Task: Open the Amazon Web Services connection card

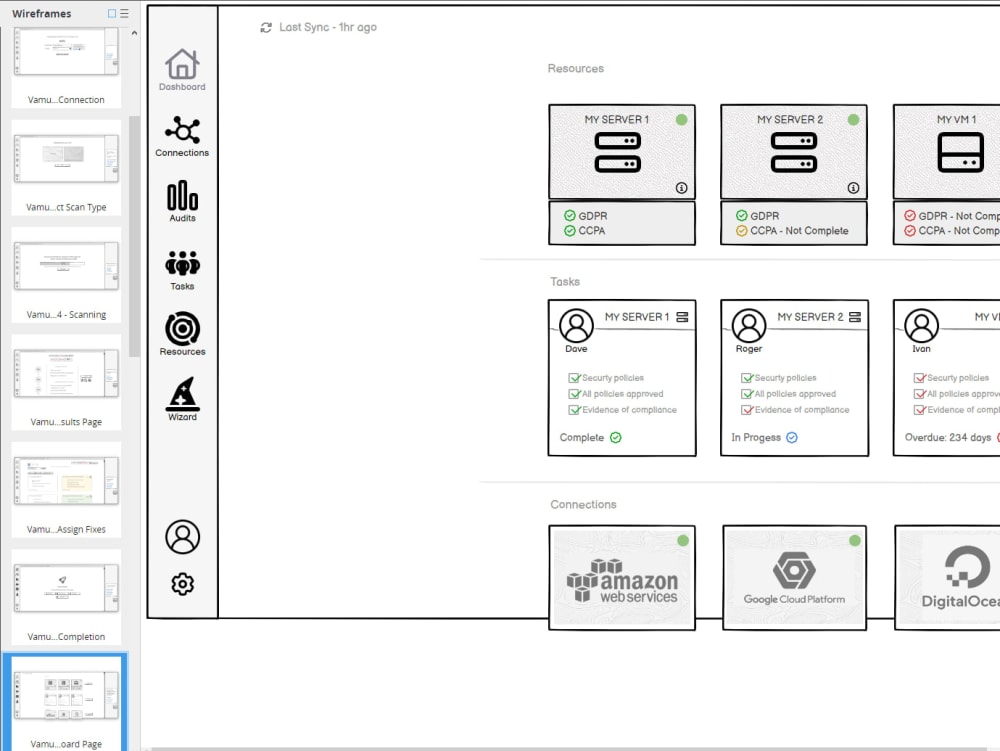Action: pyautogui.click(x=622, y=578)
